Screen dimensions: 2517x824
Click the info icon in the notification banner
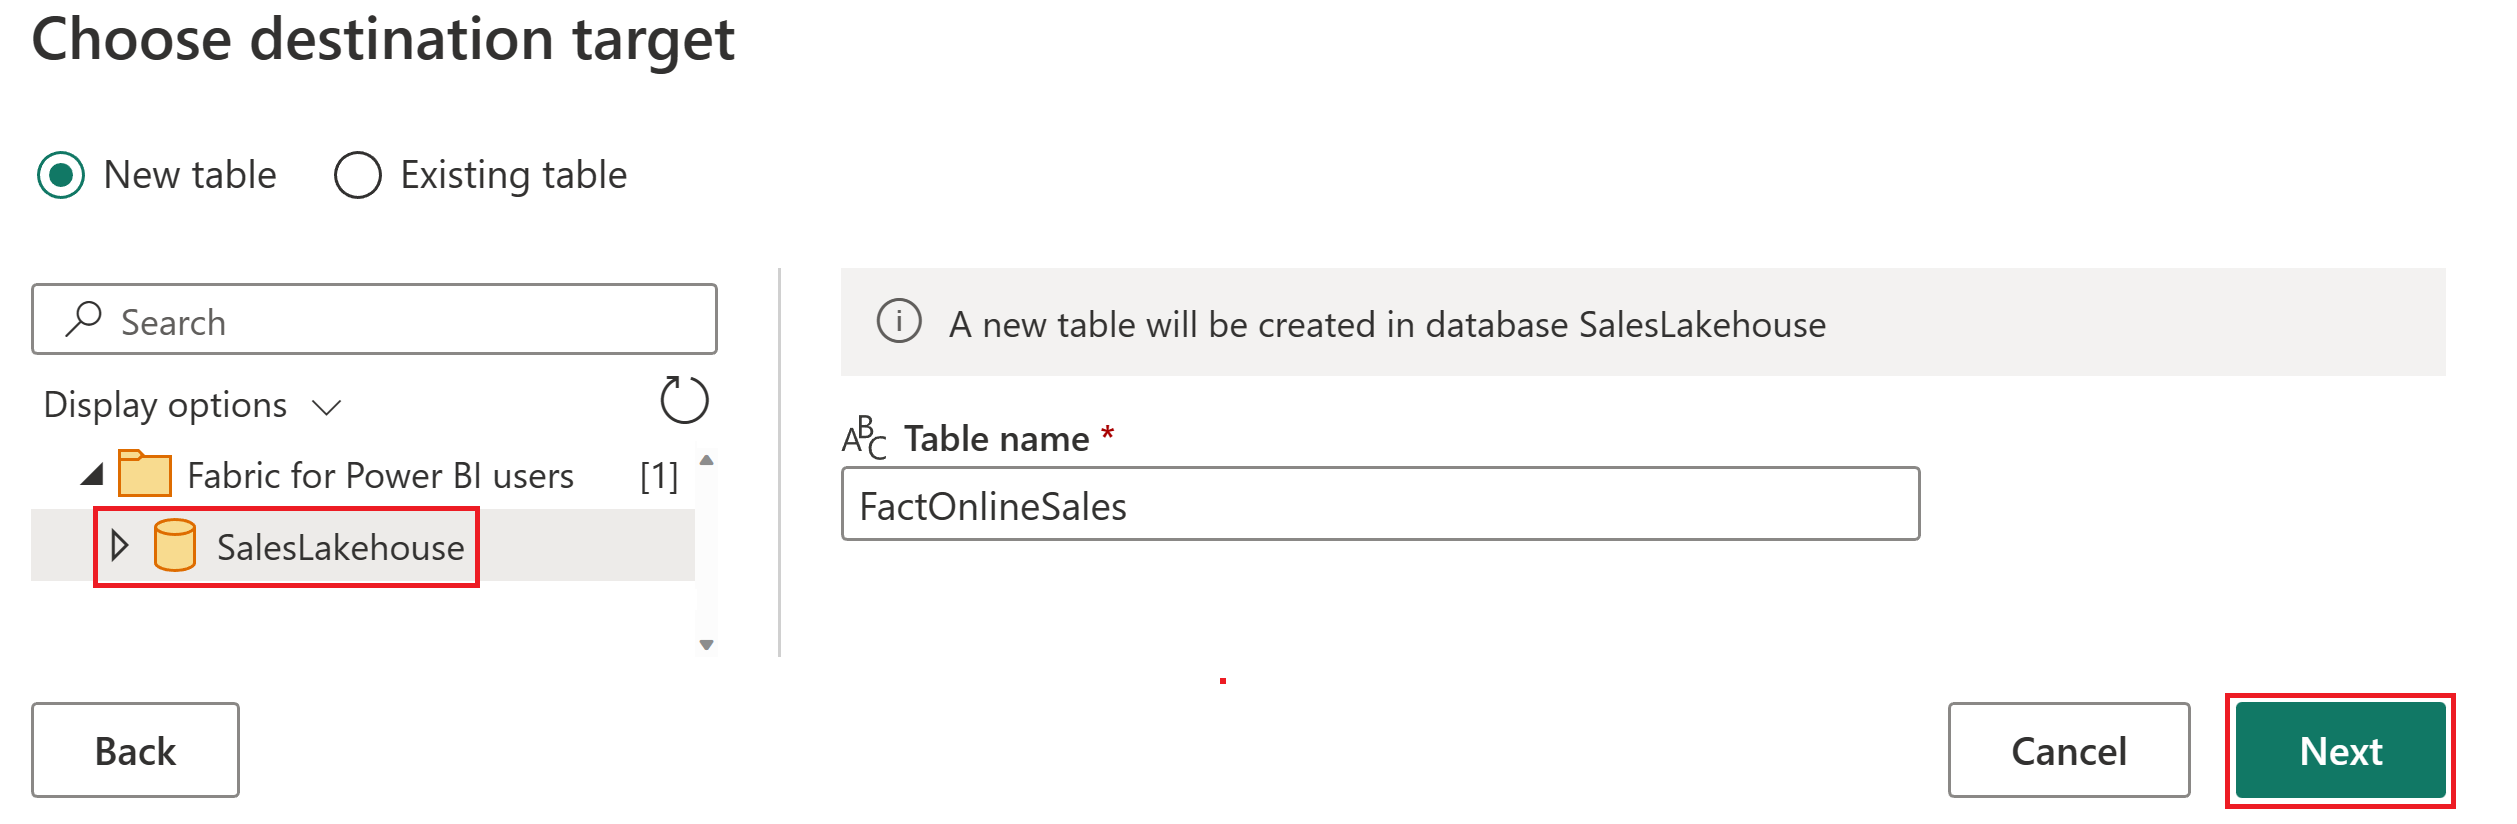point(899,322)
